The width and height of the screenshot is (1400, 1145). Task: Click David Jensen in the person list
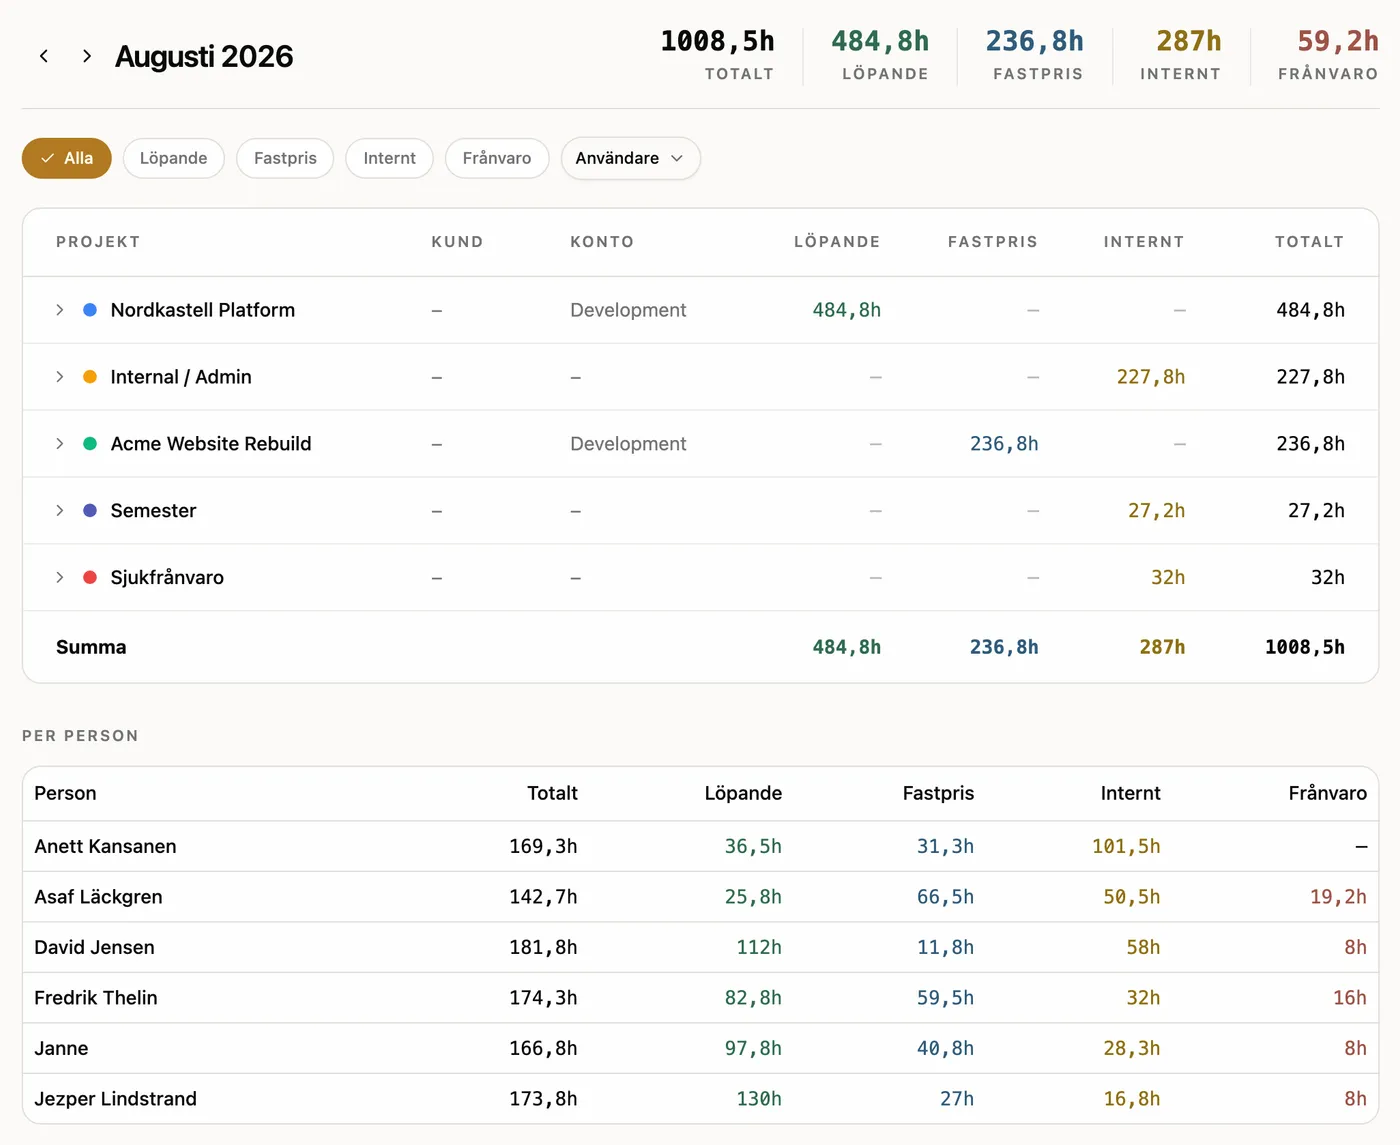pyautogui.click(x=94, y=947)
